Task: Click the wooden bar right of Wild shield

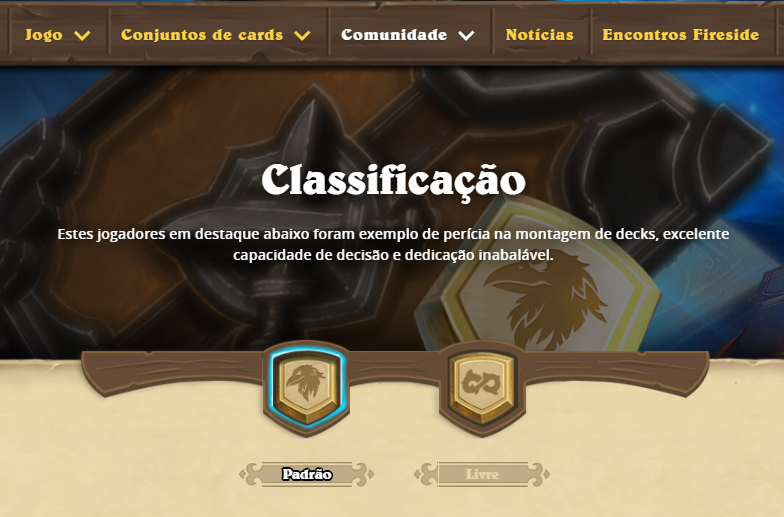Action: [x=617, y=372]
